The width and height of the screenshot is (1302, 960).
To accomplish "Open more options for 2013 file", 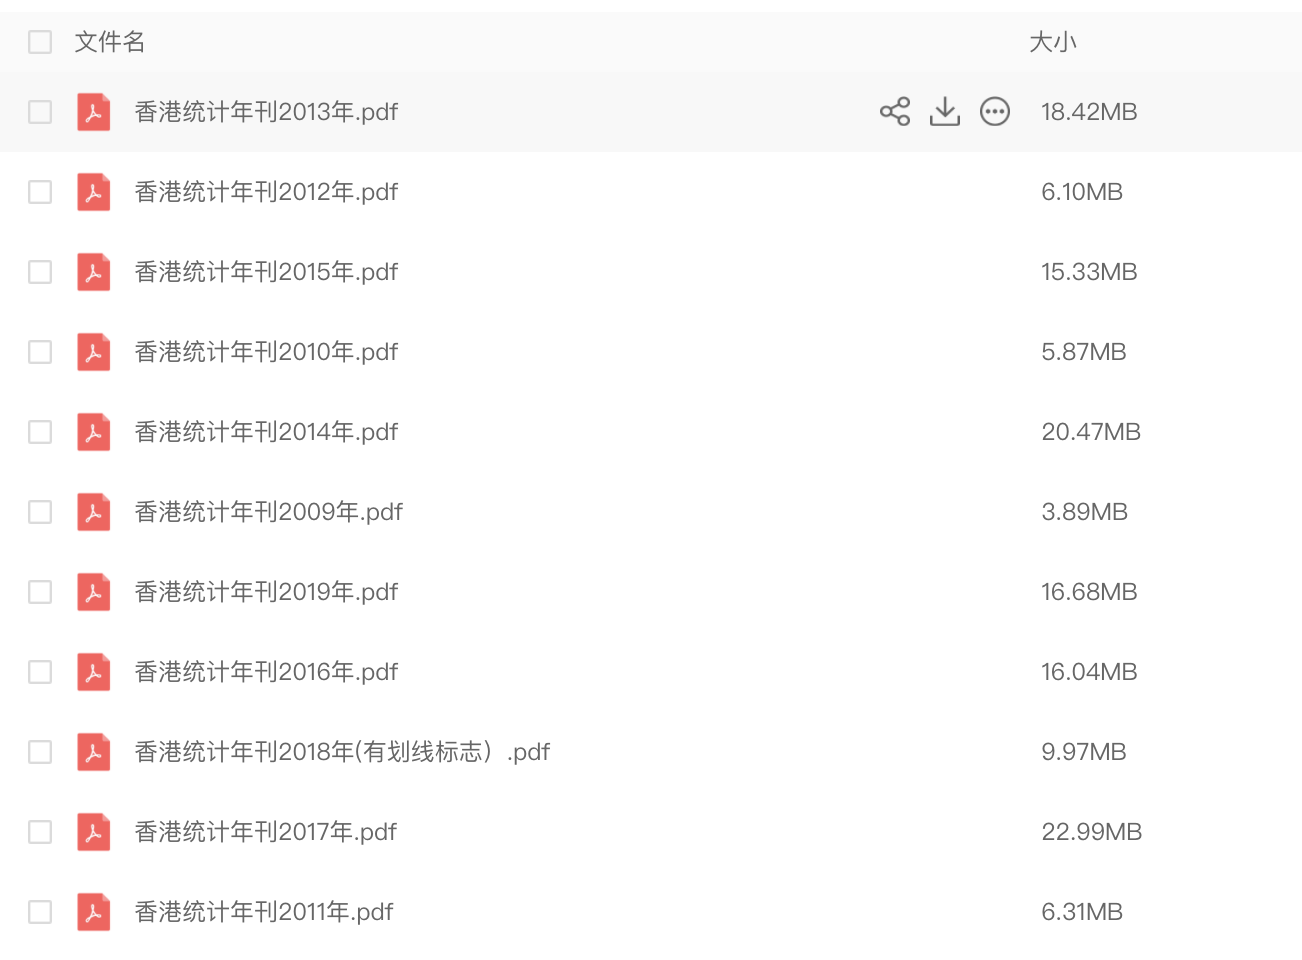I will click(x=995, y=111).
